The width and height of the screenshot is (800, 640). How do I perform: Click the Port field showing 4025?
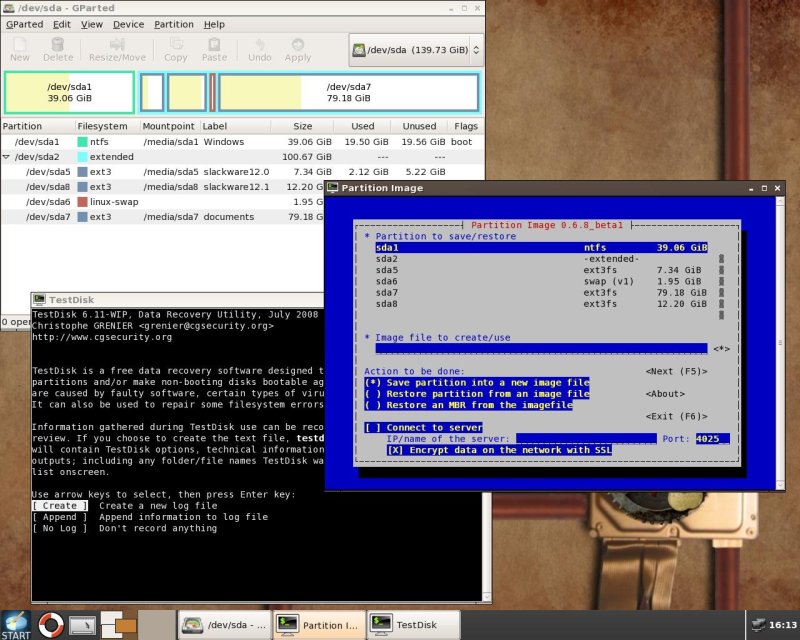(x=713, y=439)
